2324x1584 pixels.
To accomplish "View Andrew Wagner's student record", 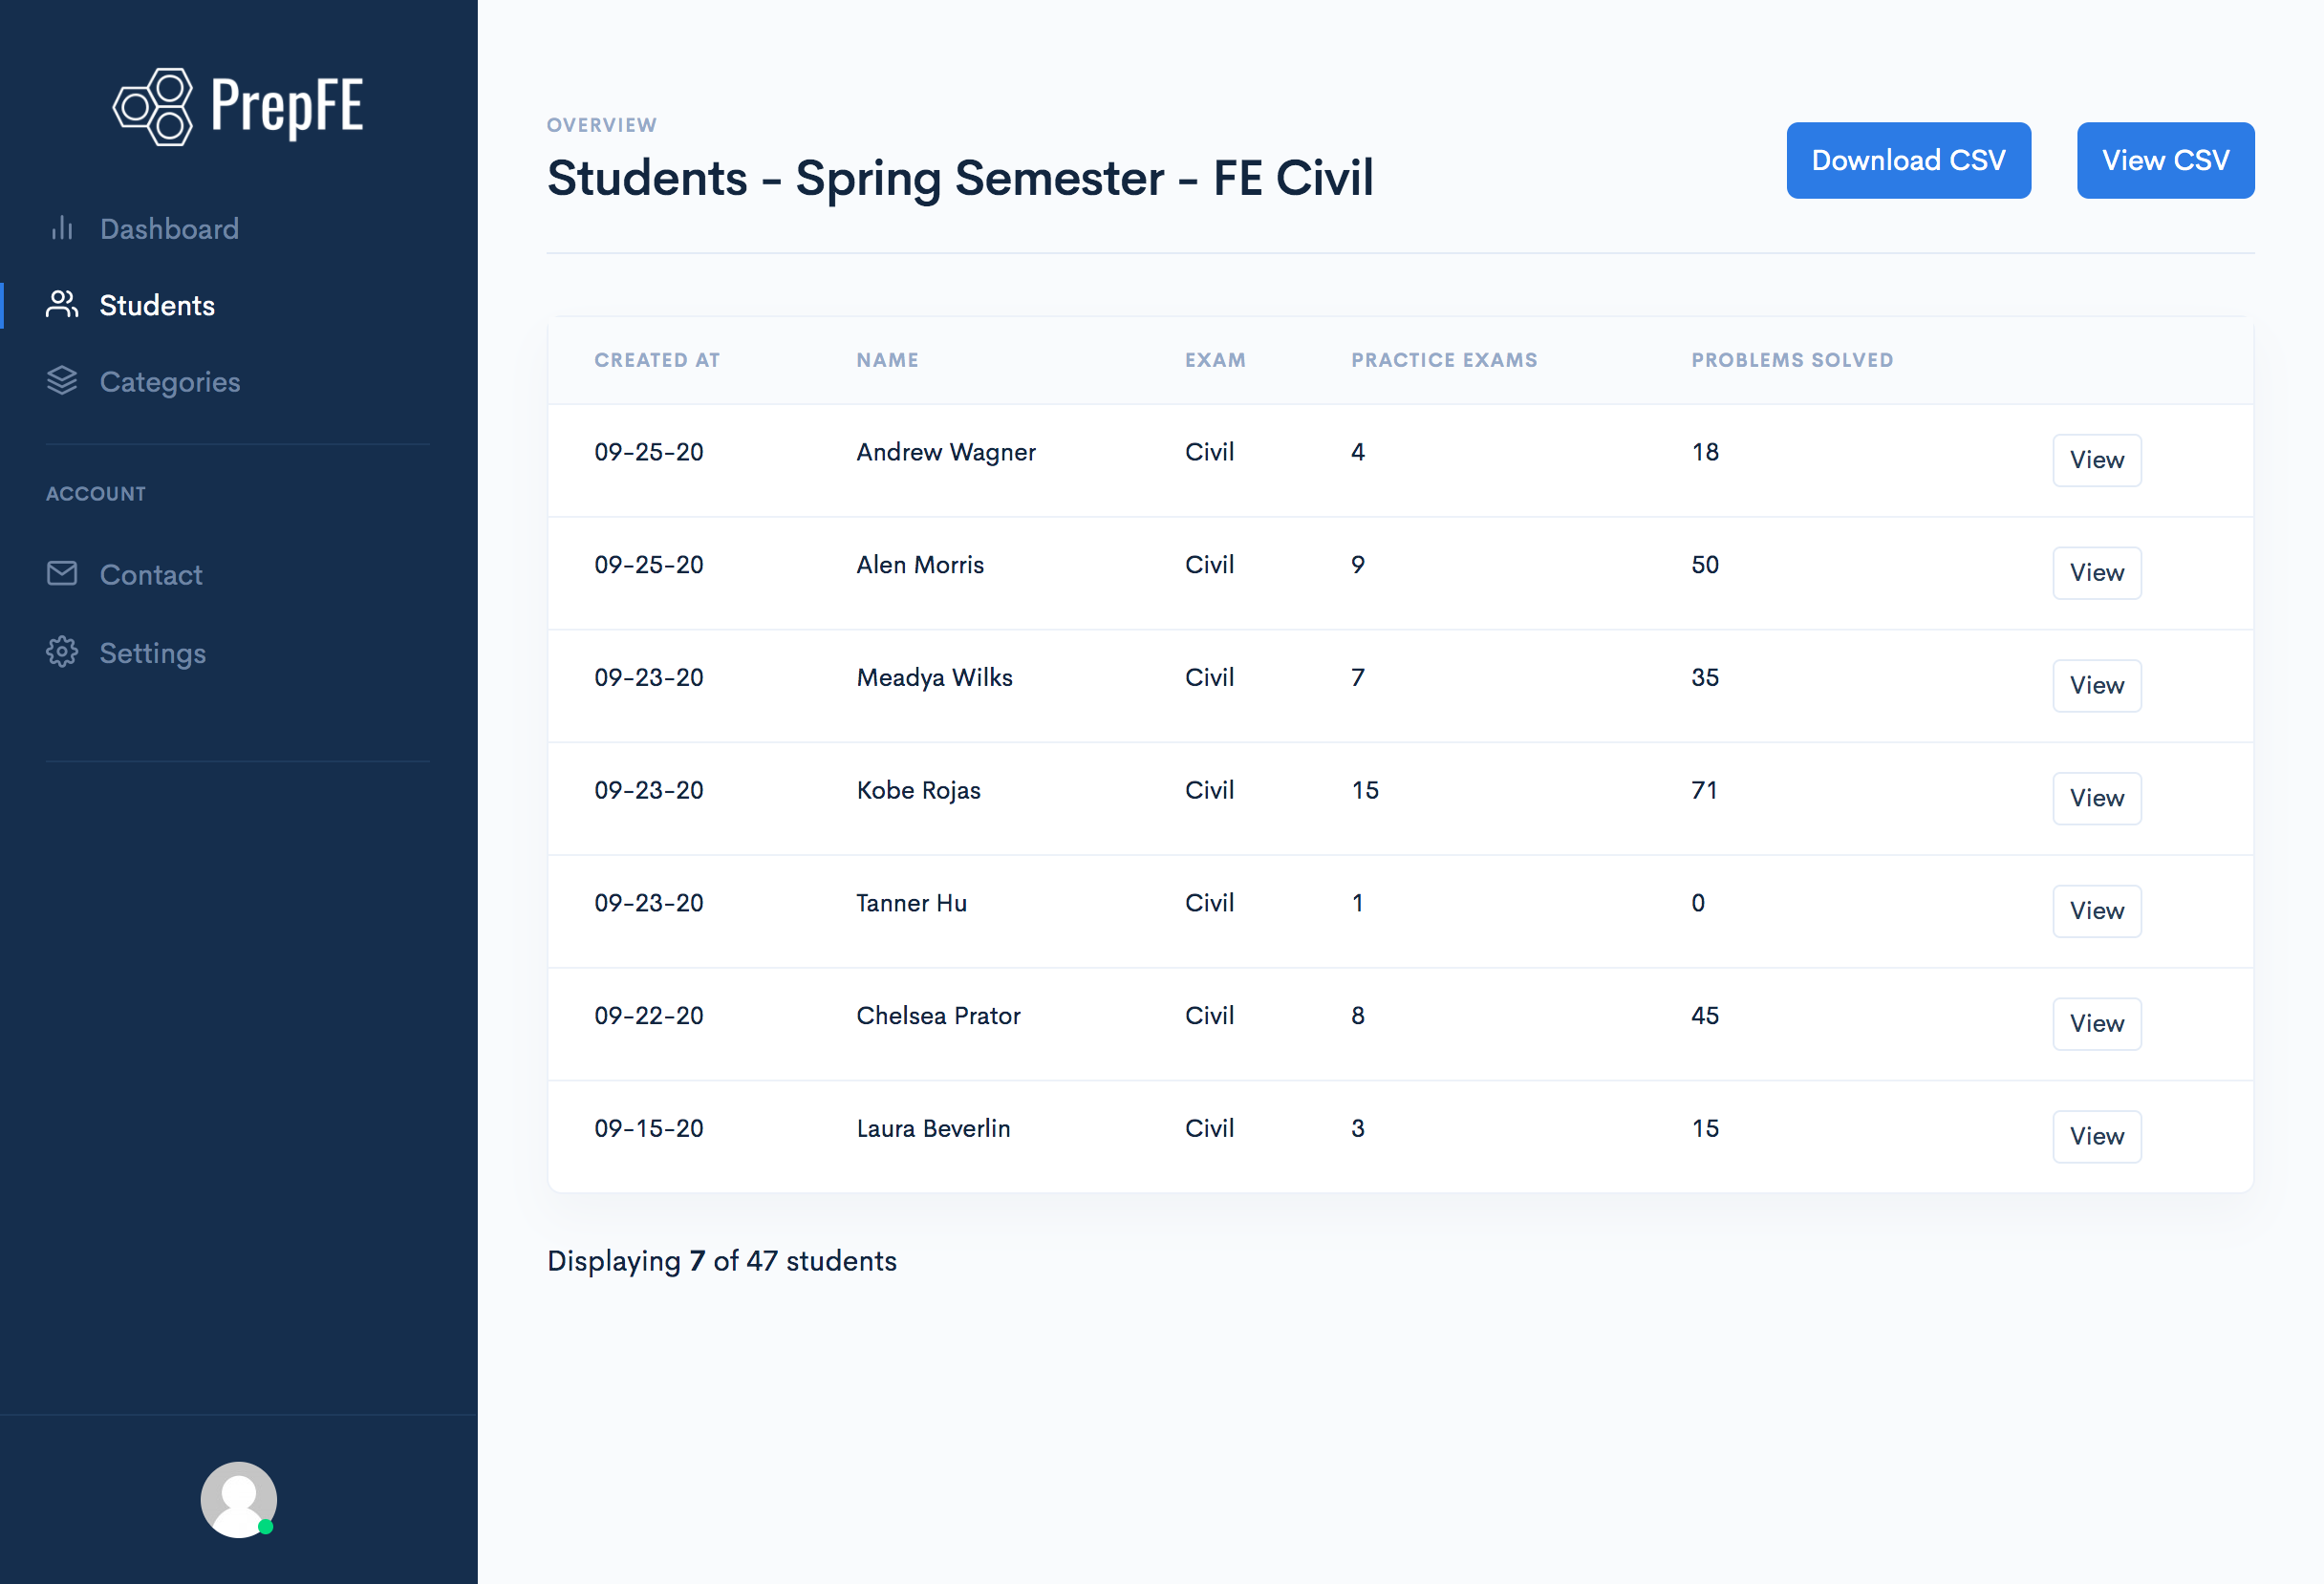I will click(x=2096, y=460).
